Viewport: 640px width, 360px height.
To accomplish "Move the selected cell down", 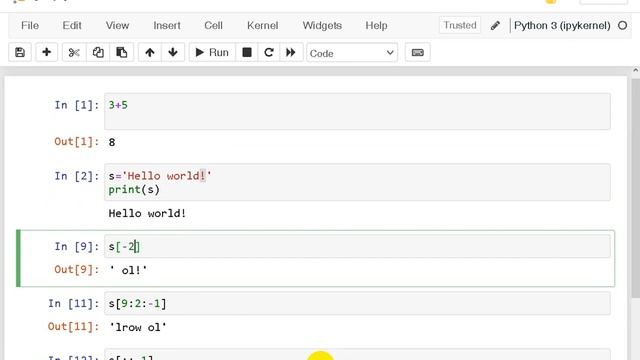I will click(173, 53).
